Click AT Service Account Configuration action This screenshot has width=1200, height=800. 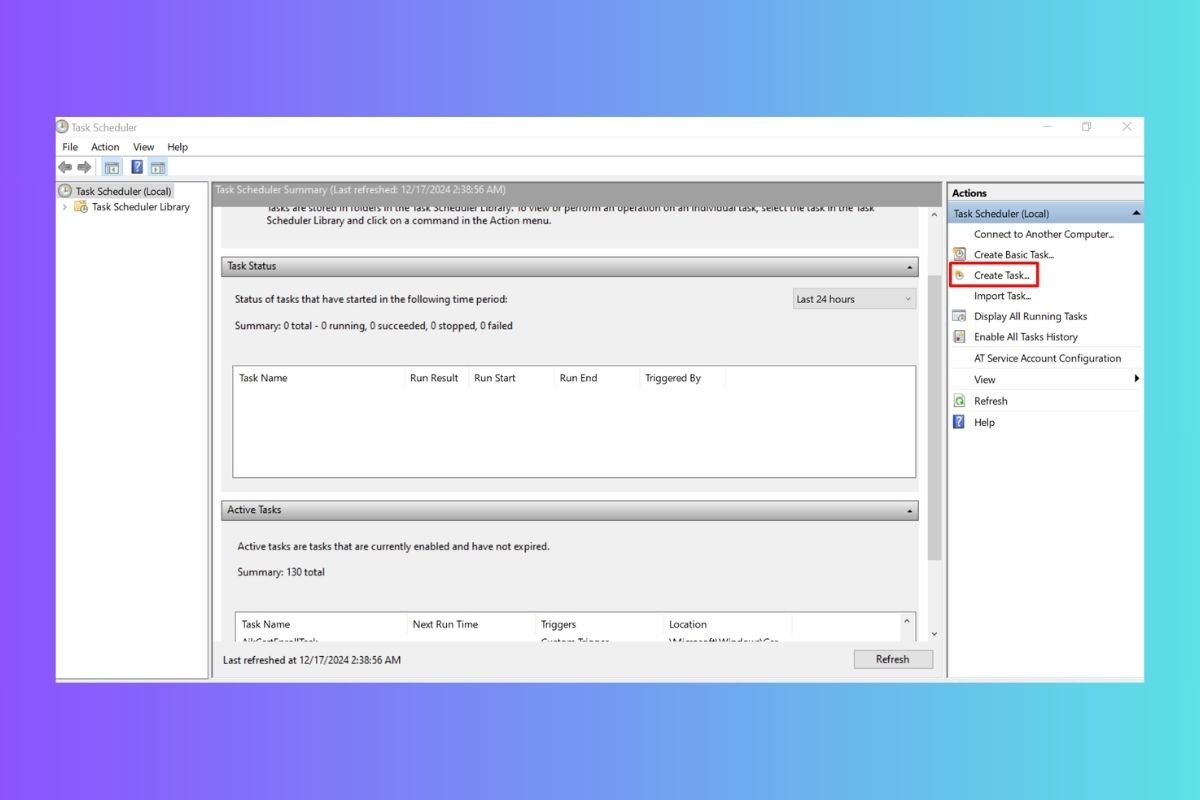click(x=1048, y=358)
